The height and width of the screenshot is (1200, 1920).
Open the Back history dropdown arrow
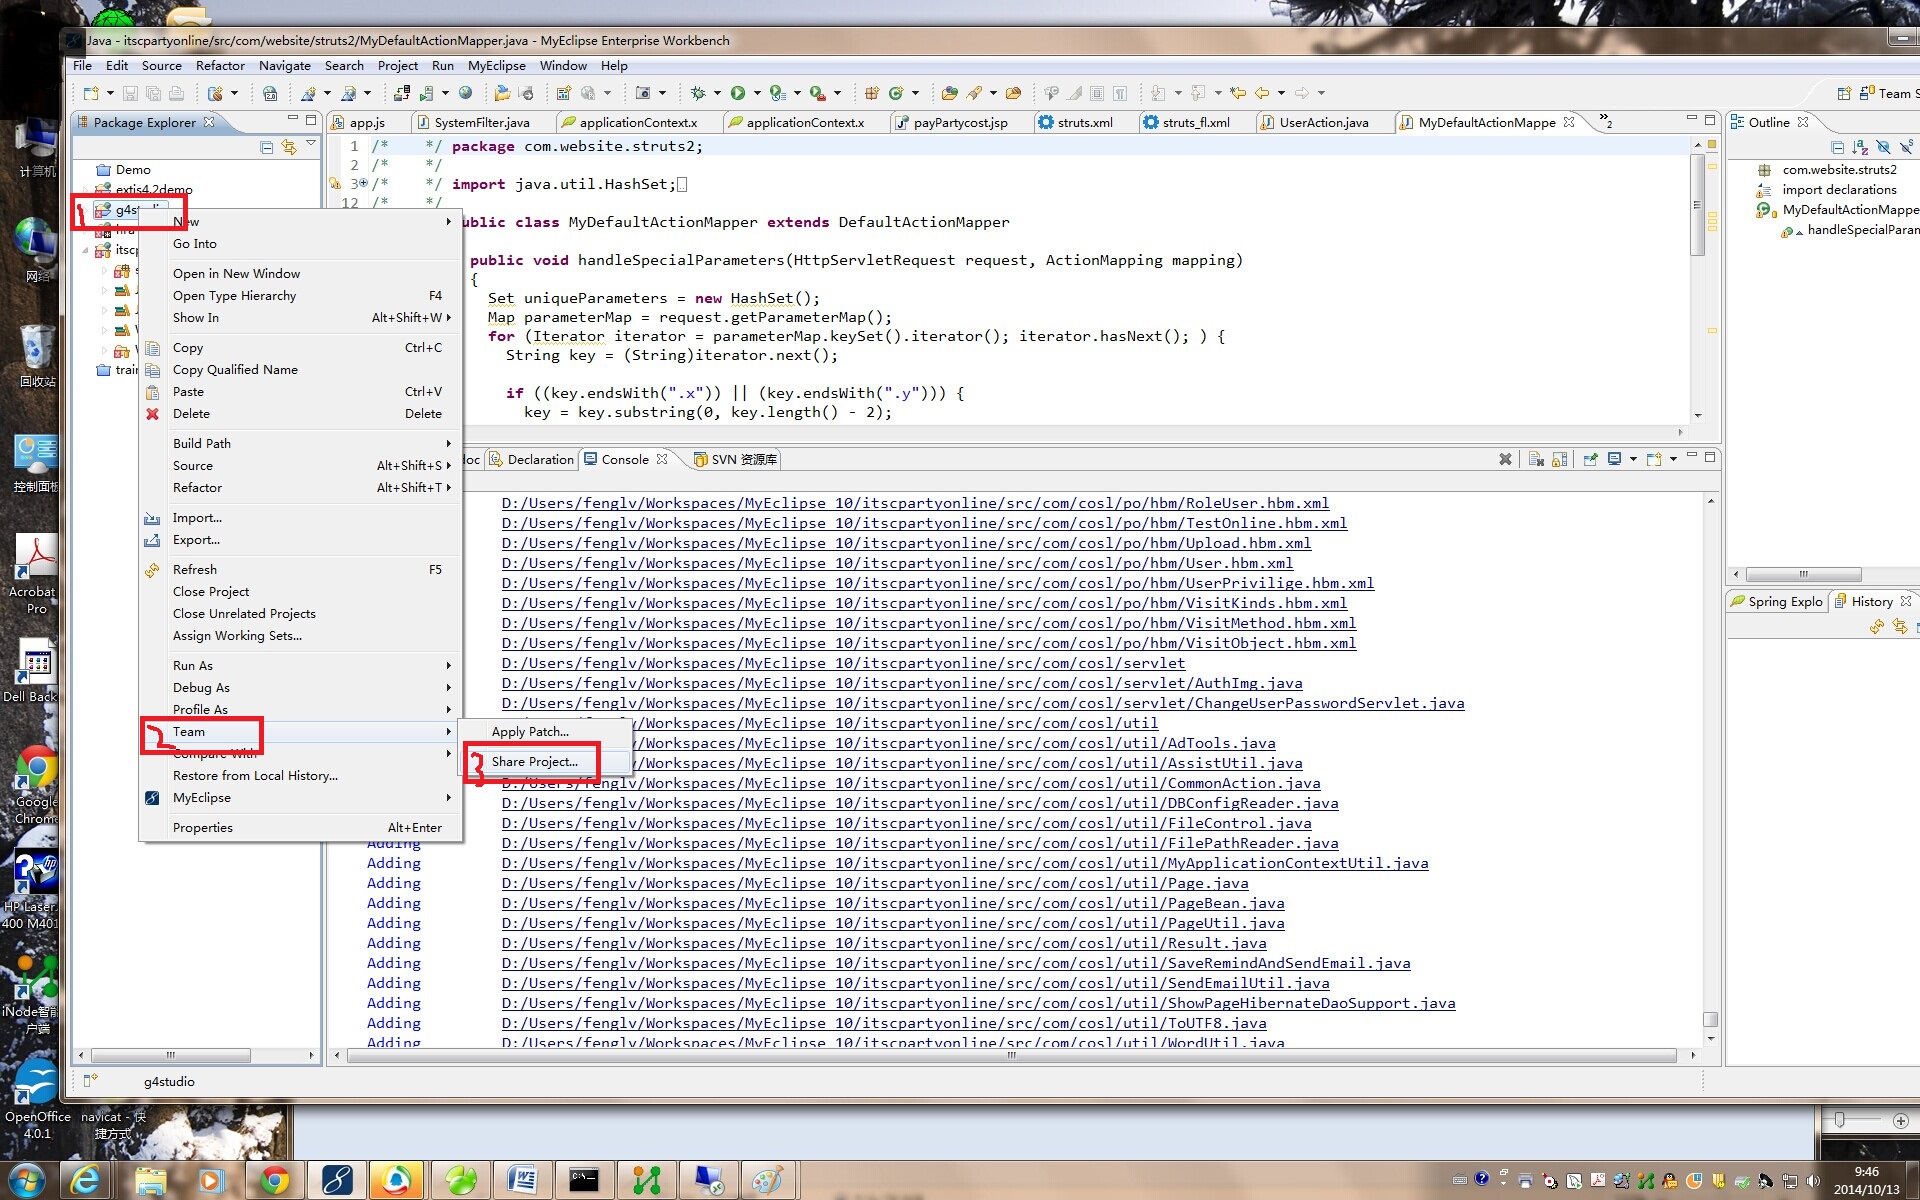click(1281, 93)
